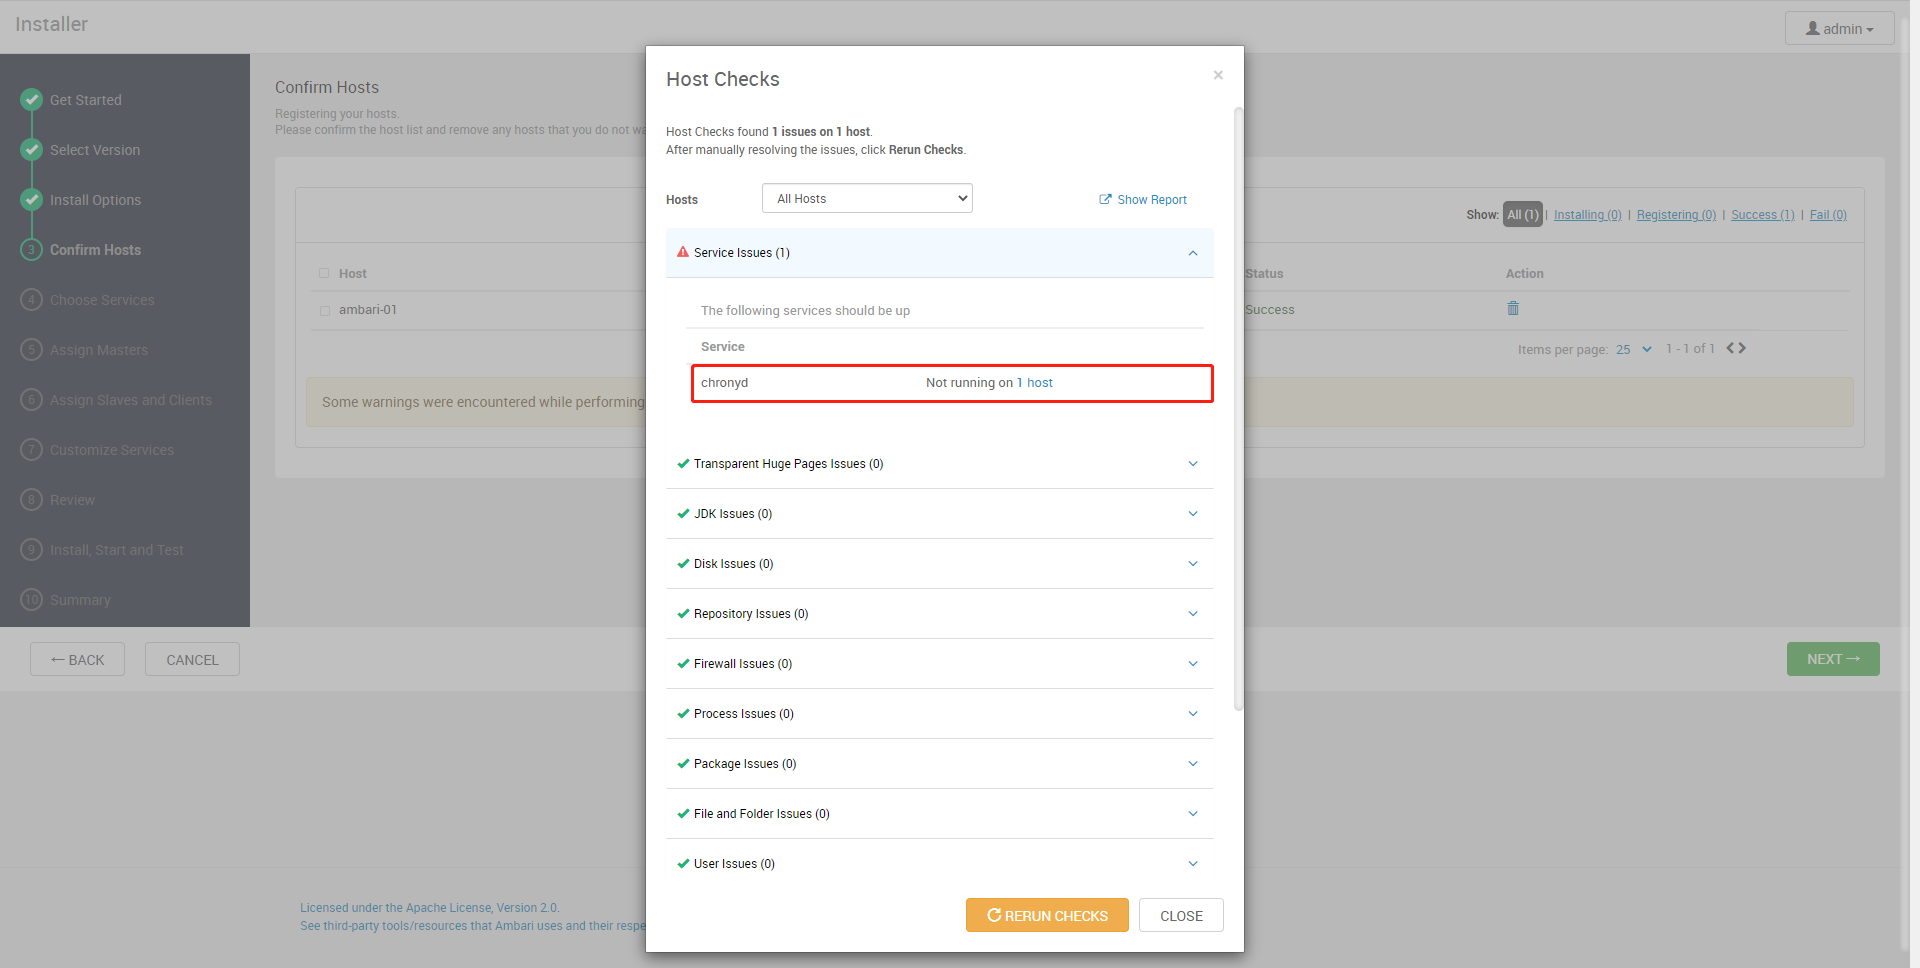Expand the Firewall Issues section
This screenshot has width=1920, height=968.
[1192, 664]
